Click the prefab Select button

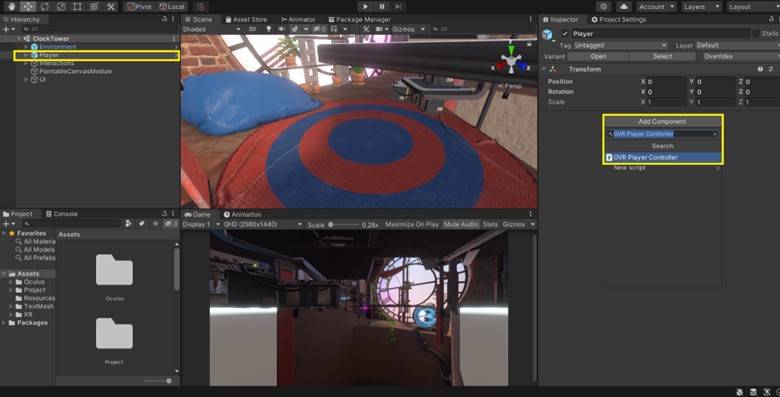662,56
